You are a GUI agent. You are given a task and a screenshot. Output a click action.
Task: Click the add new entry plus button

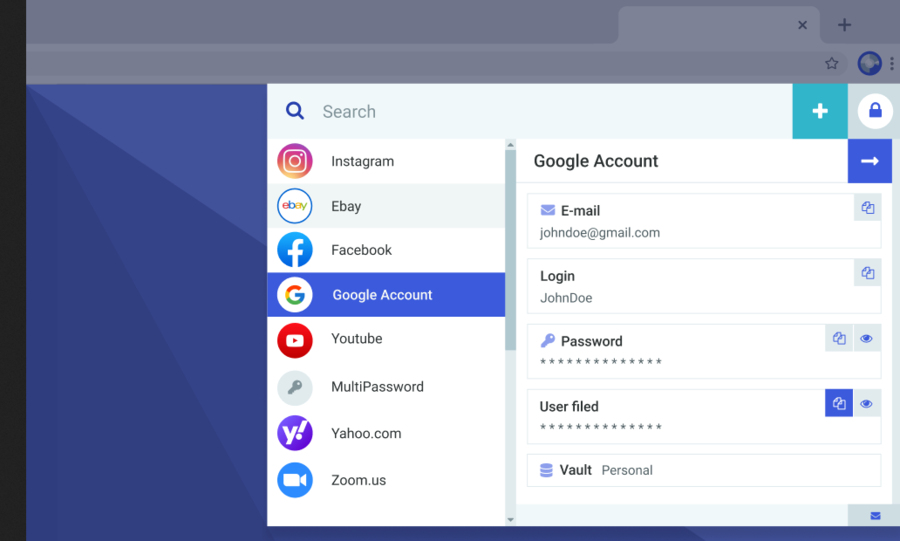click(x=820, y=111)
